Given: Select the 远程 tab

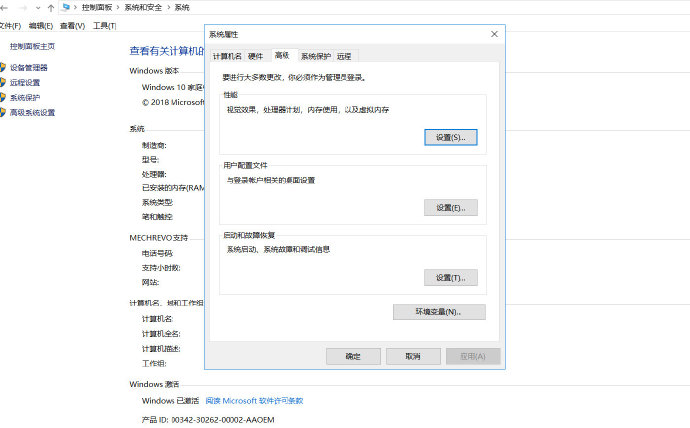Looking at the screenshot, I should [344, 57].
